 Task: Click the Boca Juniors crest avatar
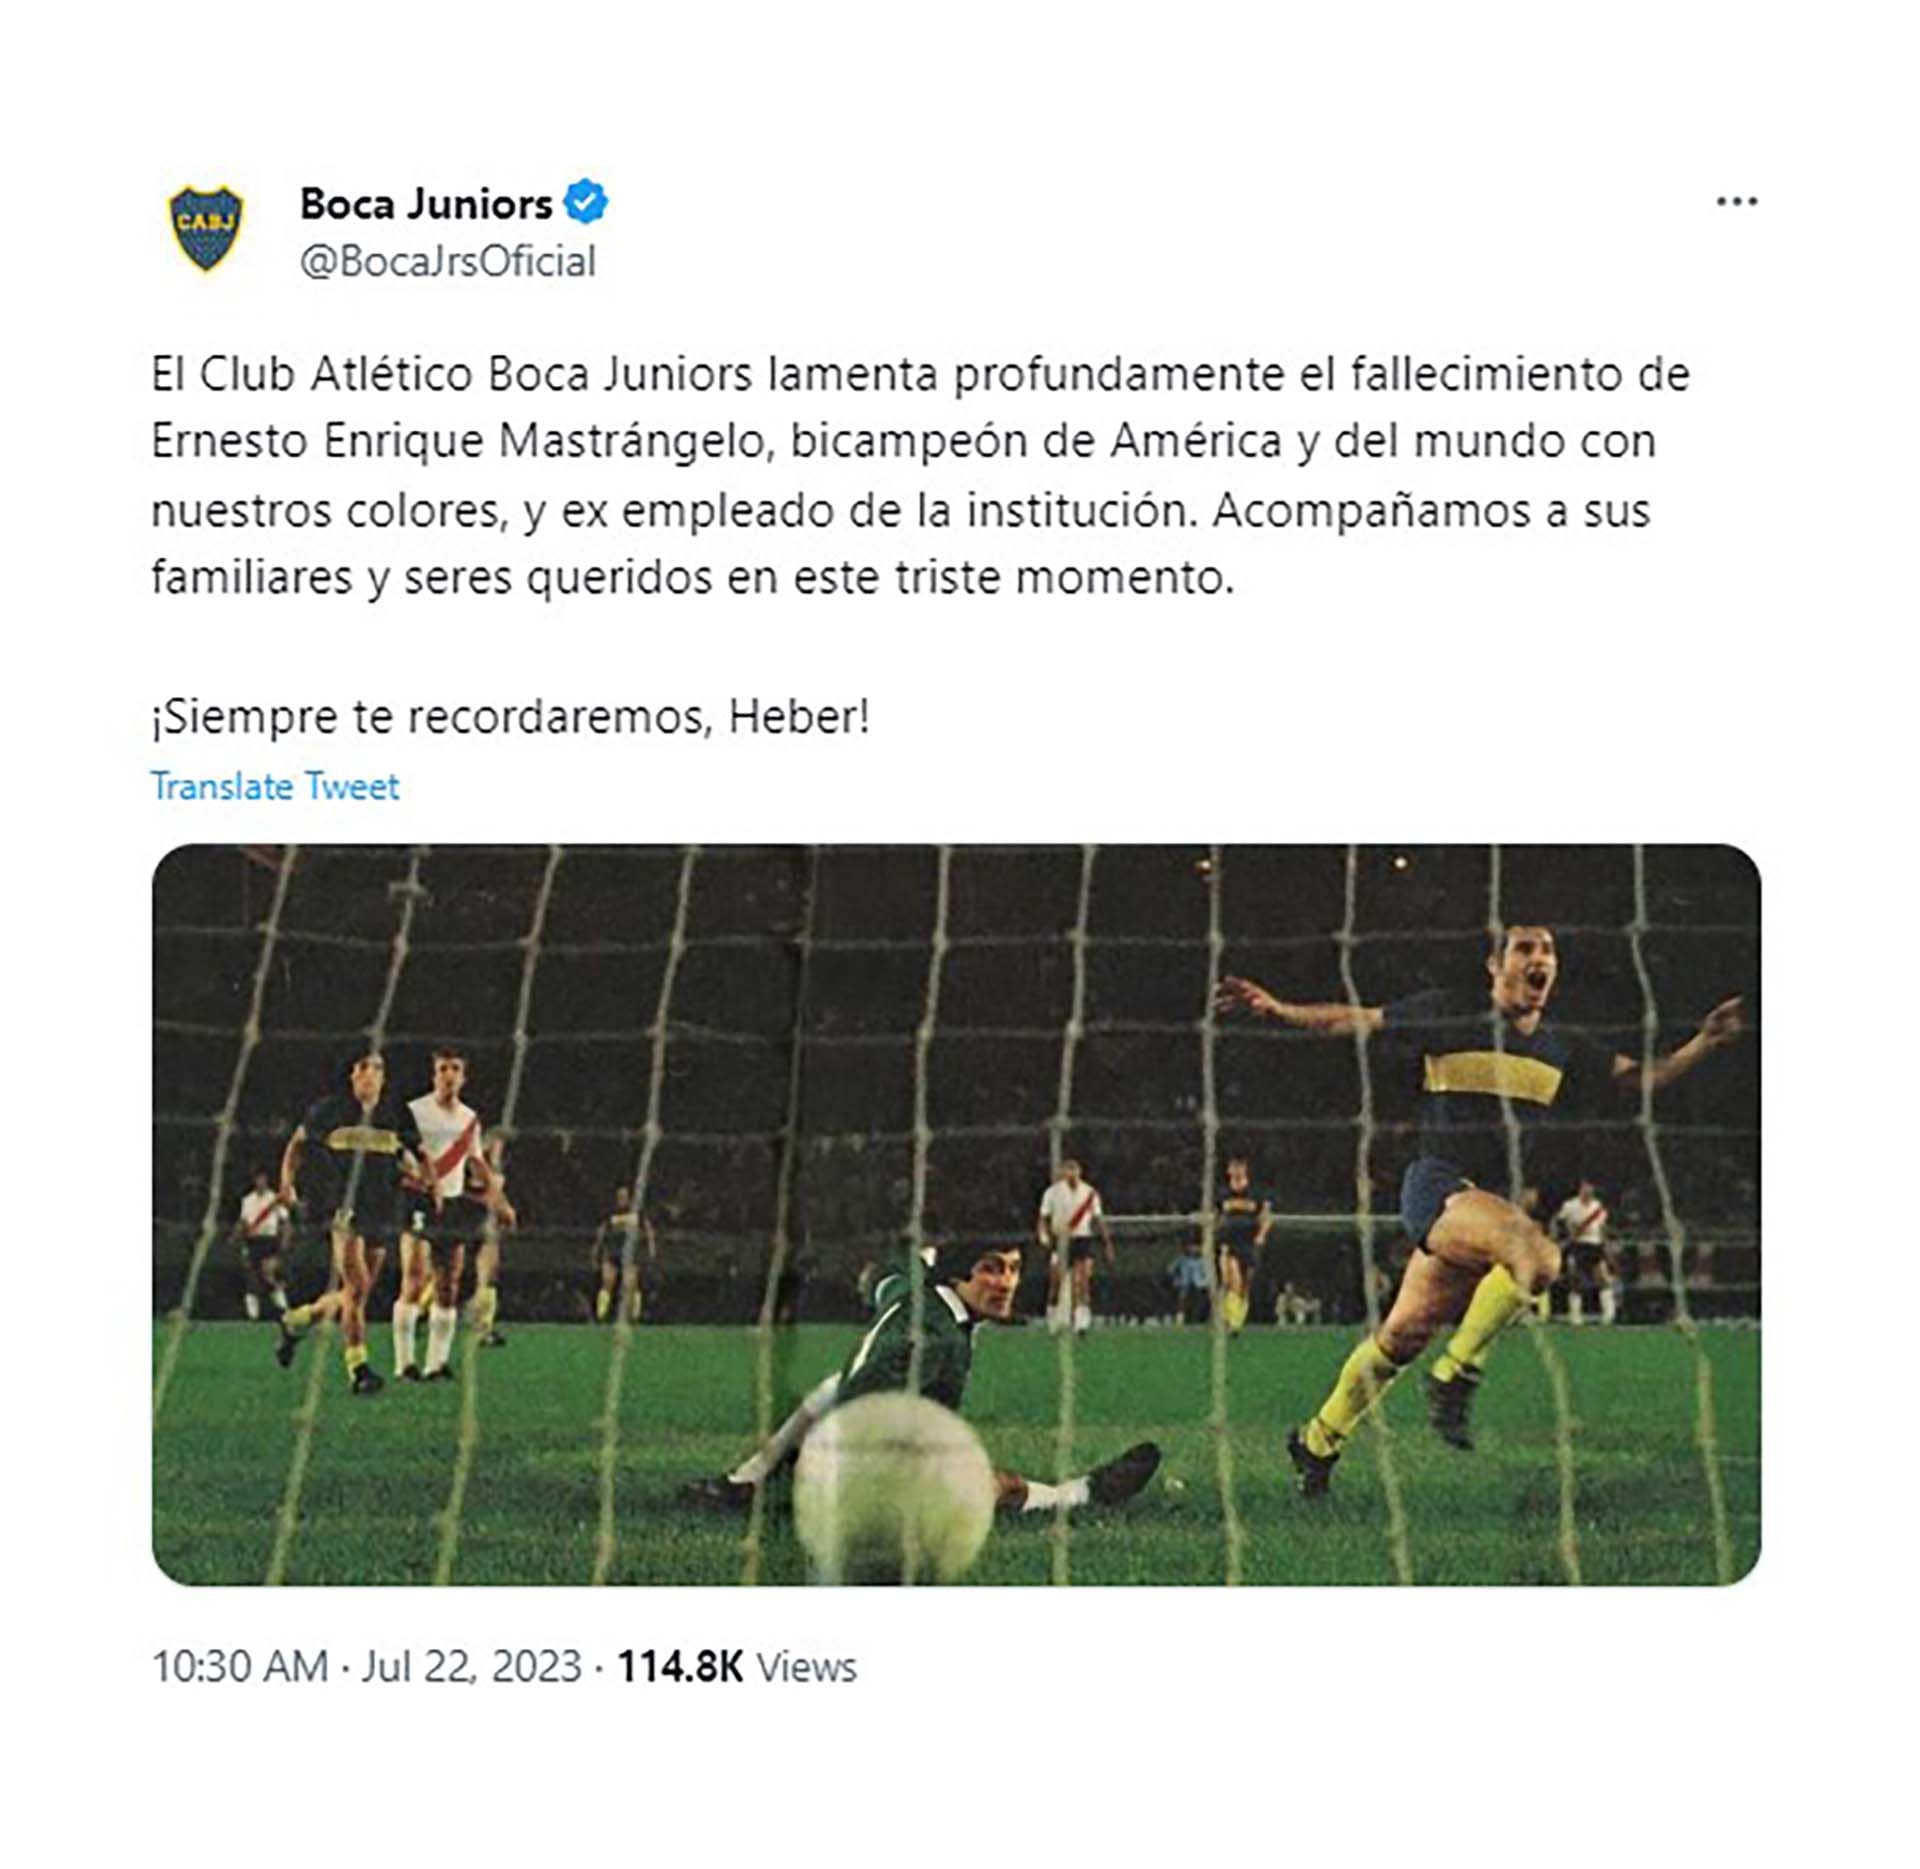(x=206, y=228)
